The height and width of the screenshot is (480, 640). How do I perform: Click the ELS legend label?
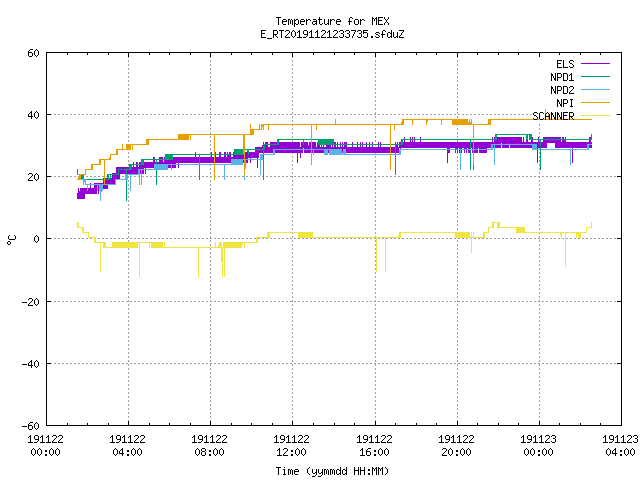565,64
